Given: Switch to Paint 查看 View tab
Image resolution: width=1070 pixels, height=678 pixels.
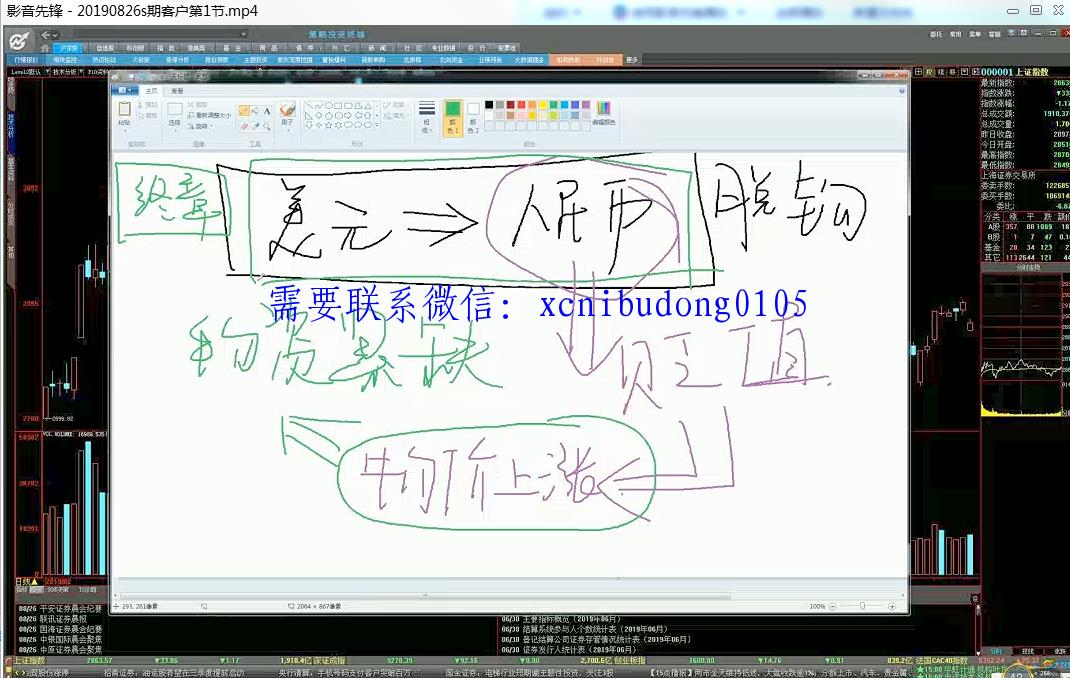Looking at the screenshot, I should (x=177, y=91).
